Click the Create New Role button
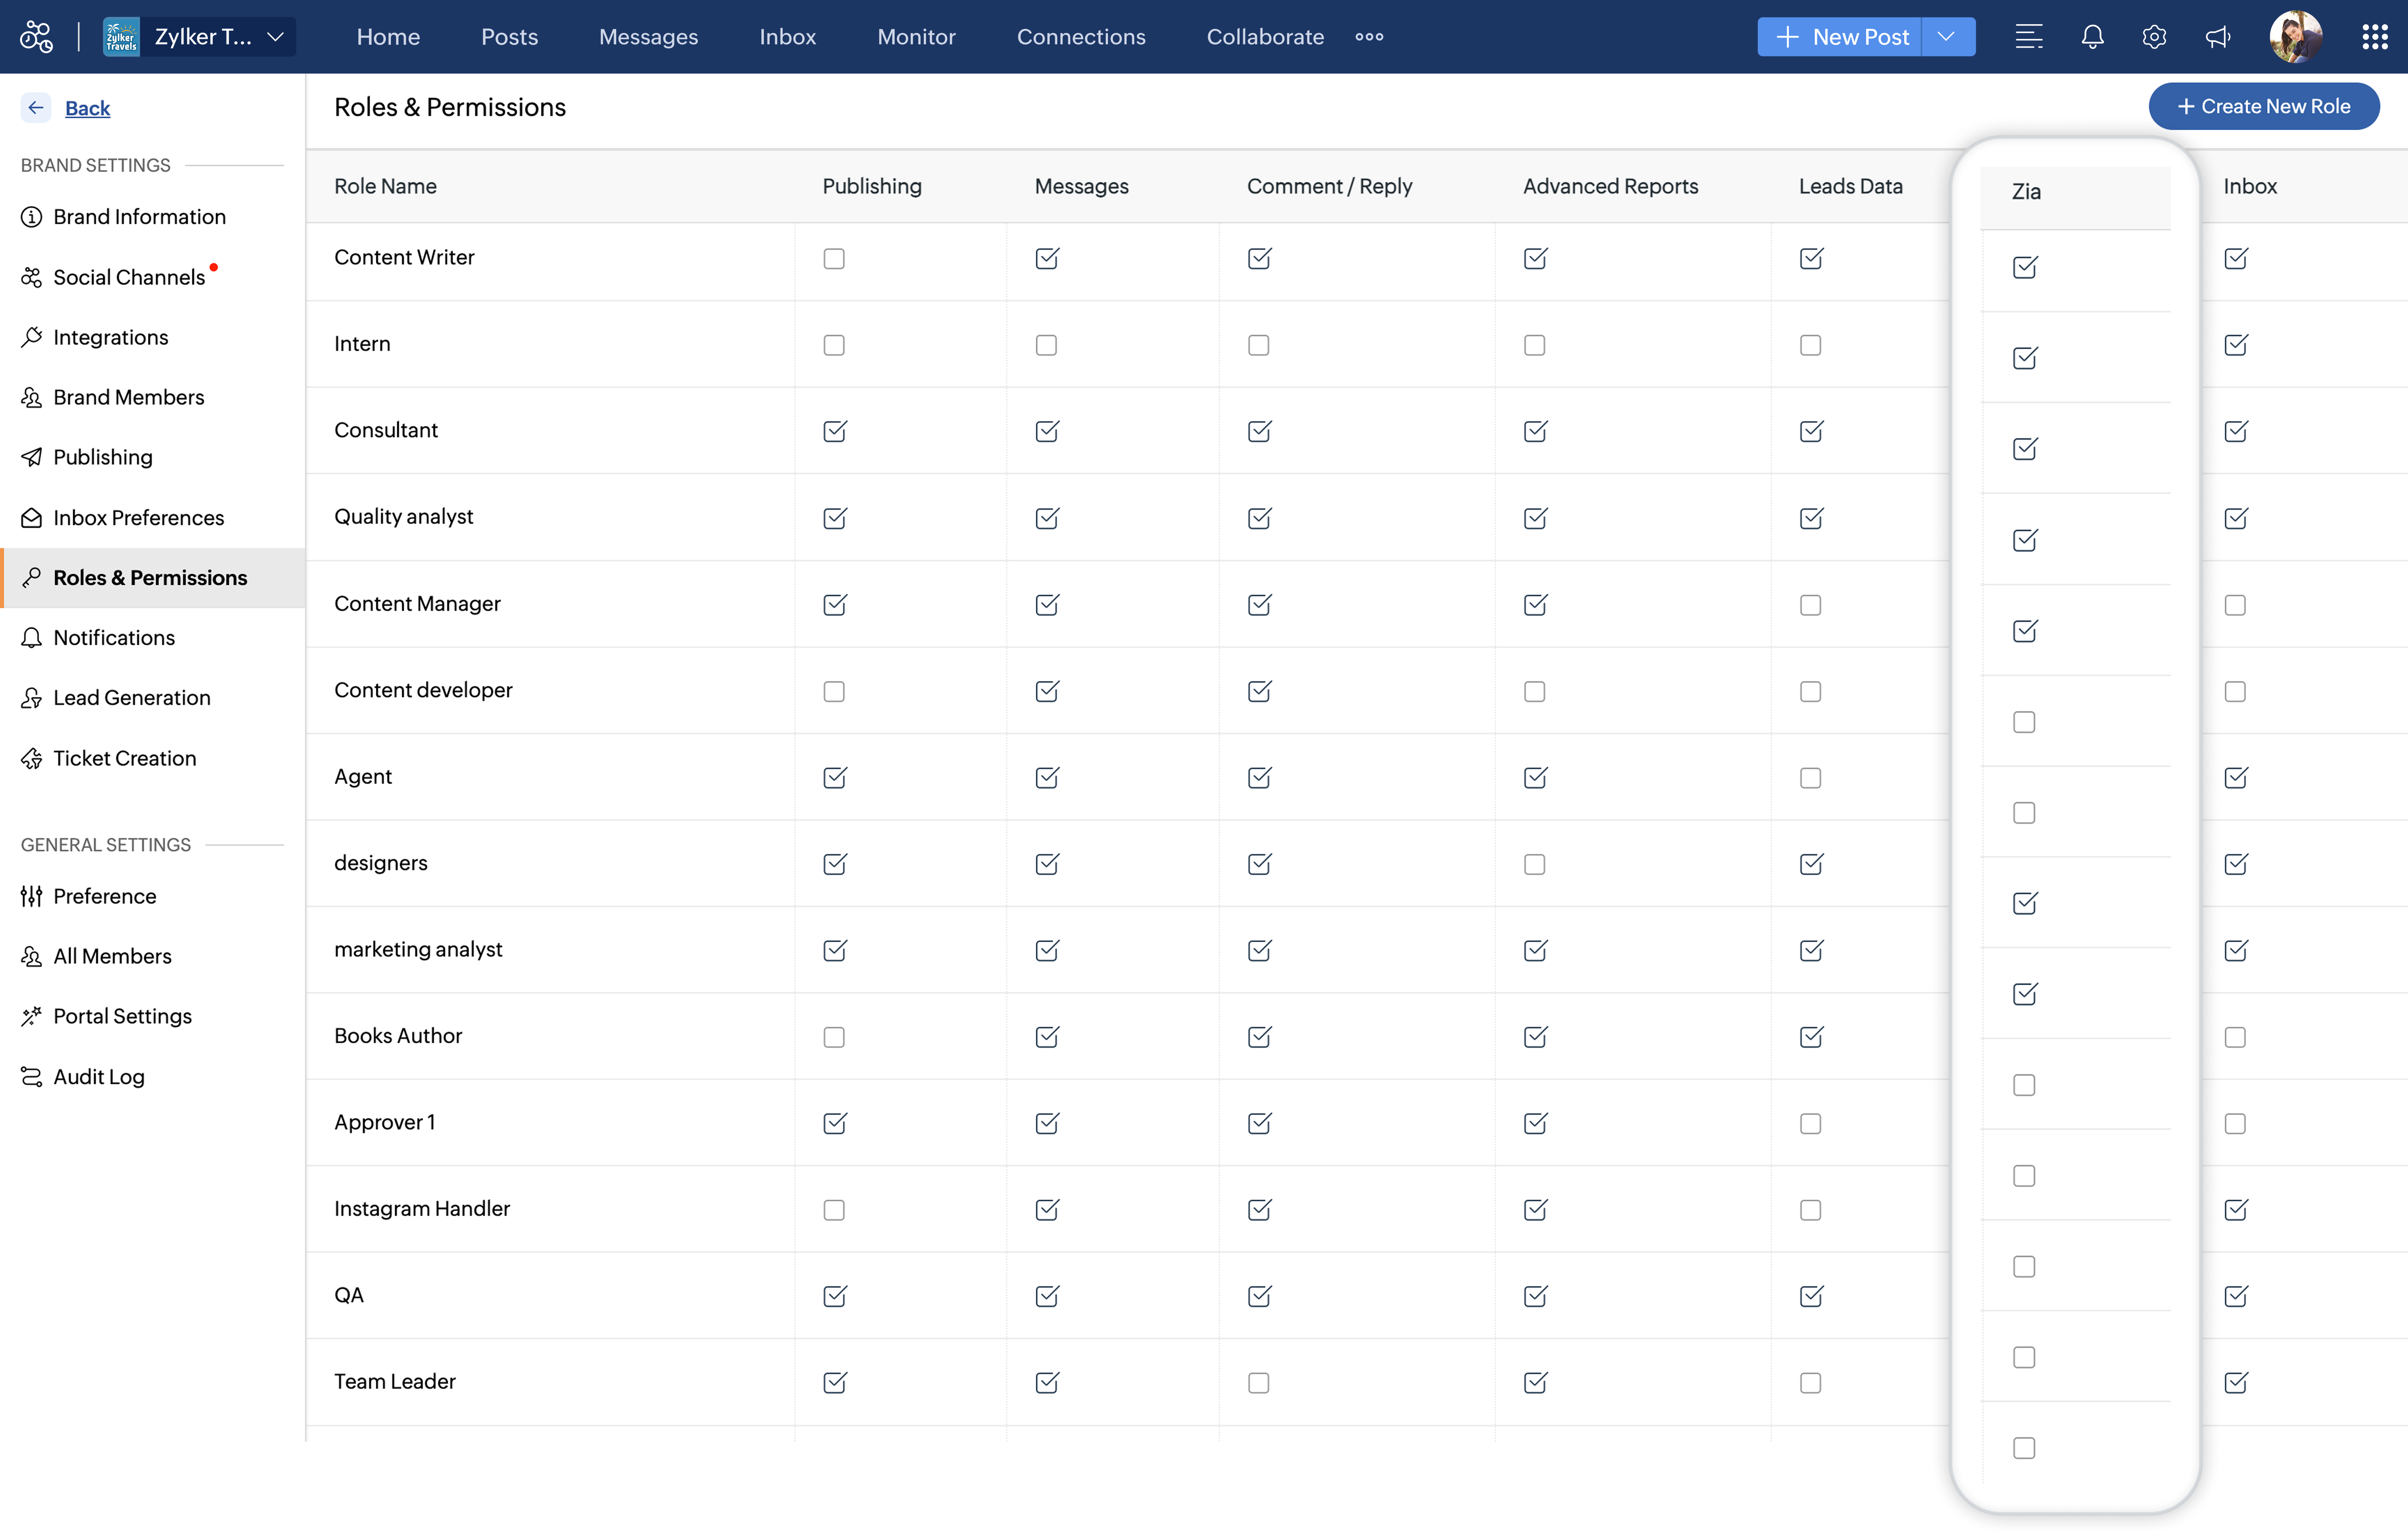The width and height of the screenshot is (2408, 1537). (x=2264, y=106)
